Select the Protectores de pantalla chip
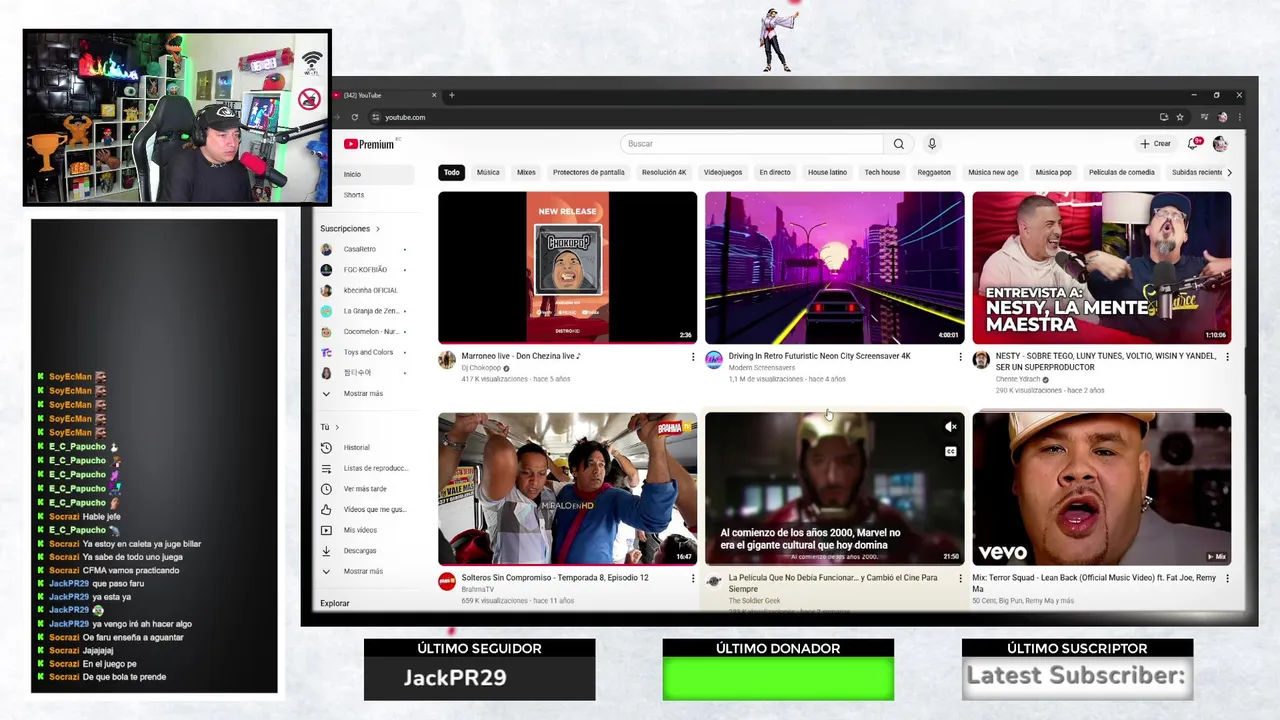The height and width of the screenshot is (720, 1280). click(589, 172)
